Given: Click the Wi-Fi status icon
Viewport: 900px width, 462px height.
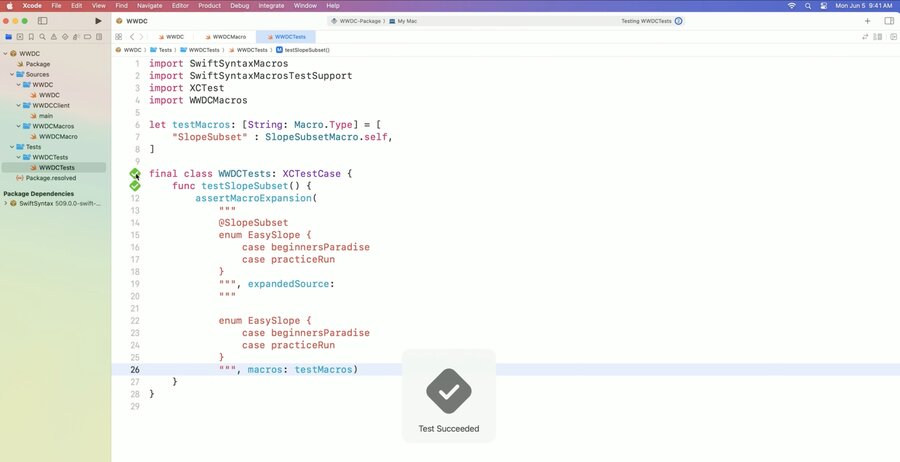Looking at the screenshot, I should point(792,6).
